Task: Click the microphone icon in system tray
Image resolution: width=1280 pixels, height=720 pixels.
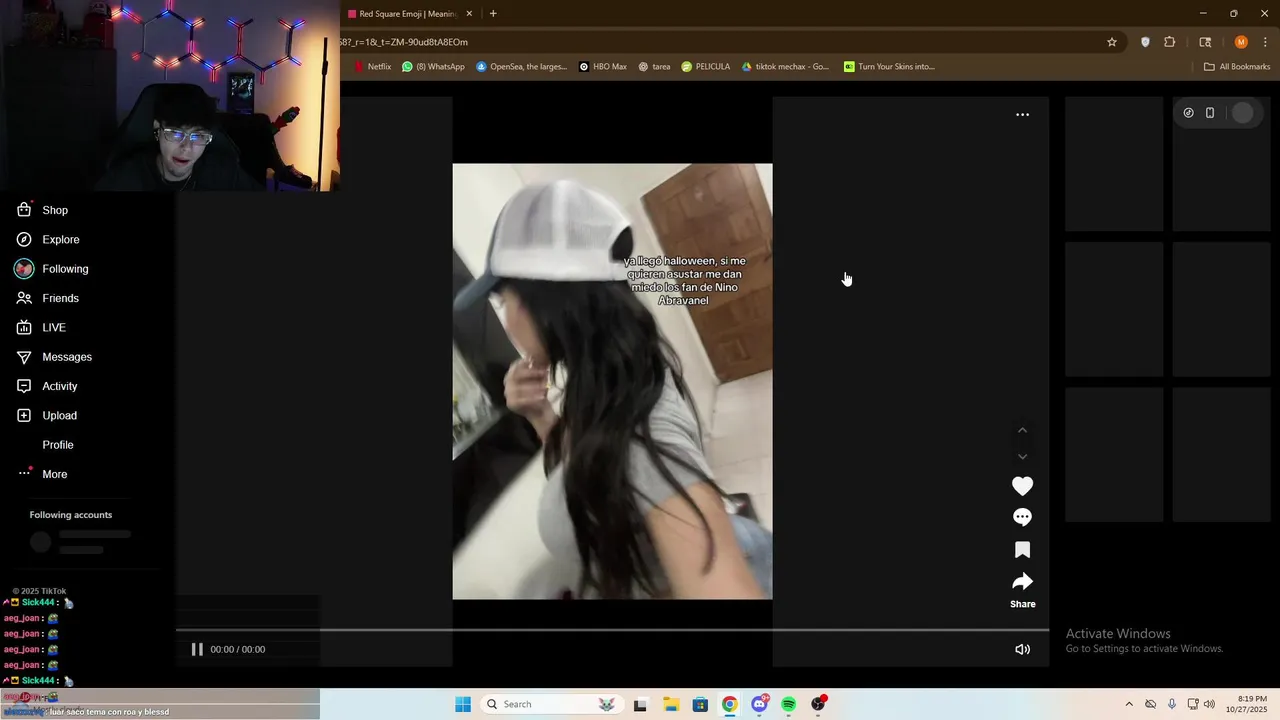Action: [x=1171, y=704]
